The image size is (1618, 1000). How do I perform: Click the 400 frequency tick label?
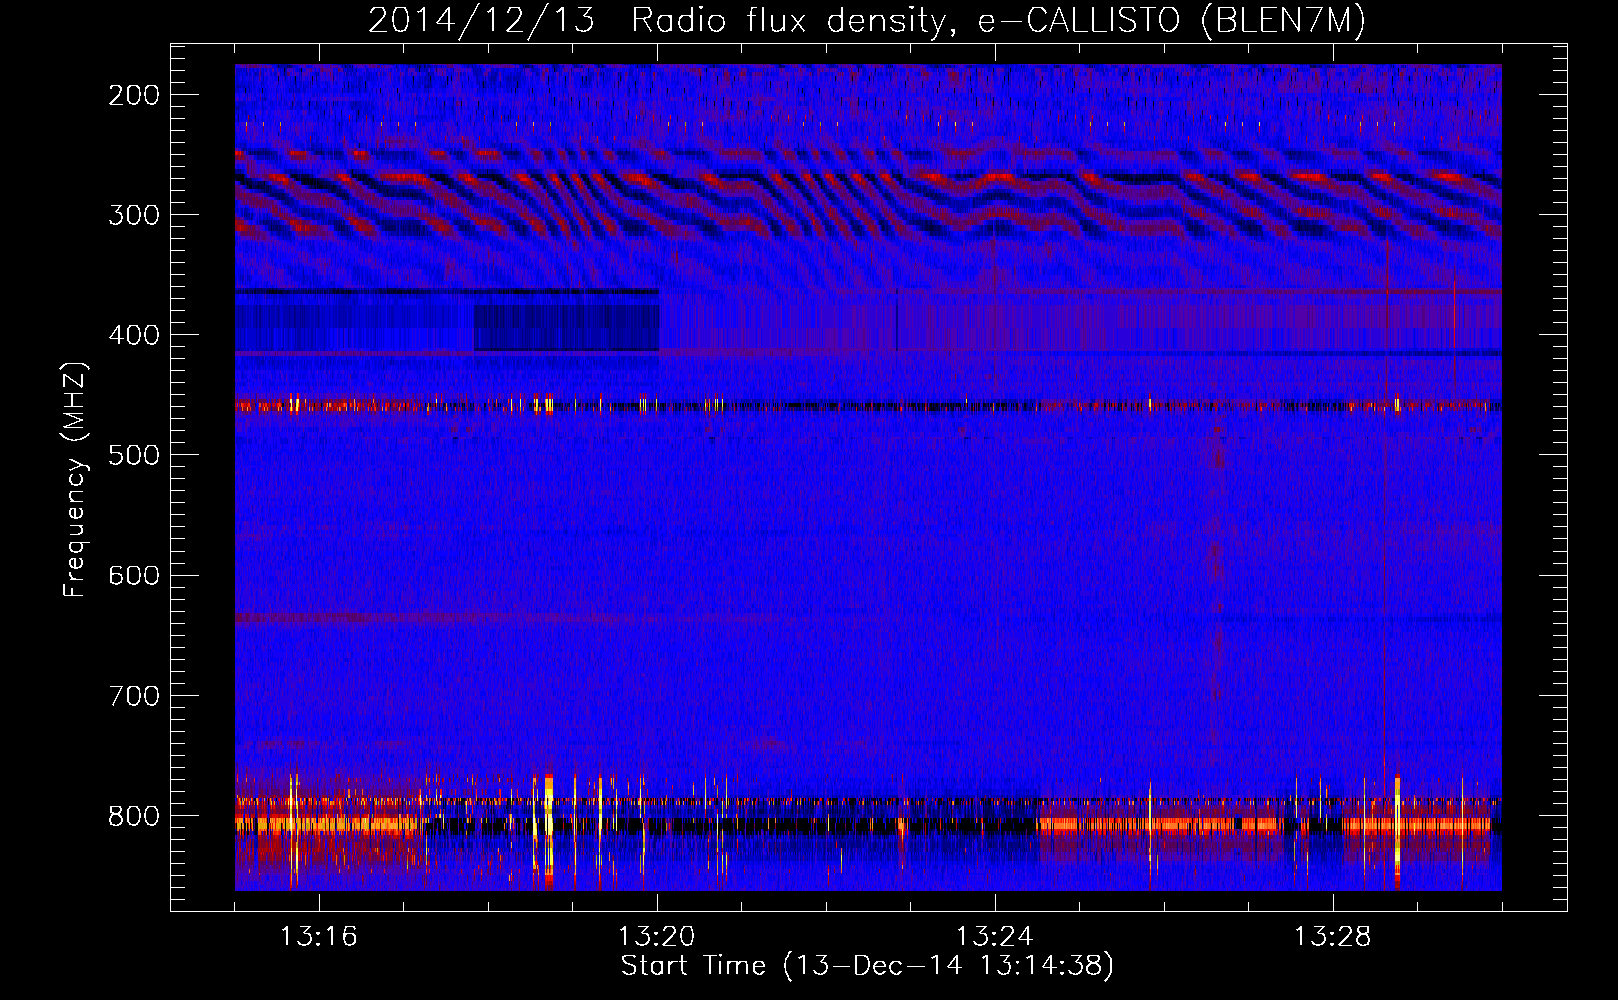coord(134,335)
